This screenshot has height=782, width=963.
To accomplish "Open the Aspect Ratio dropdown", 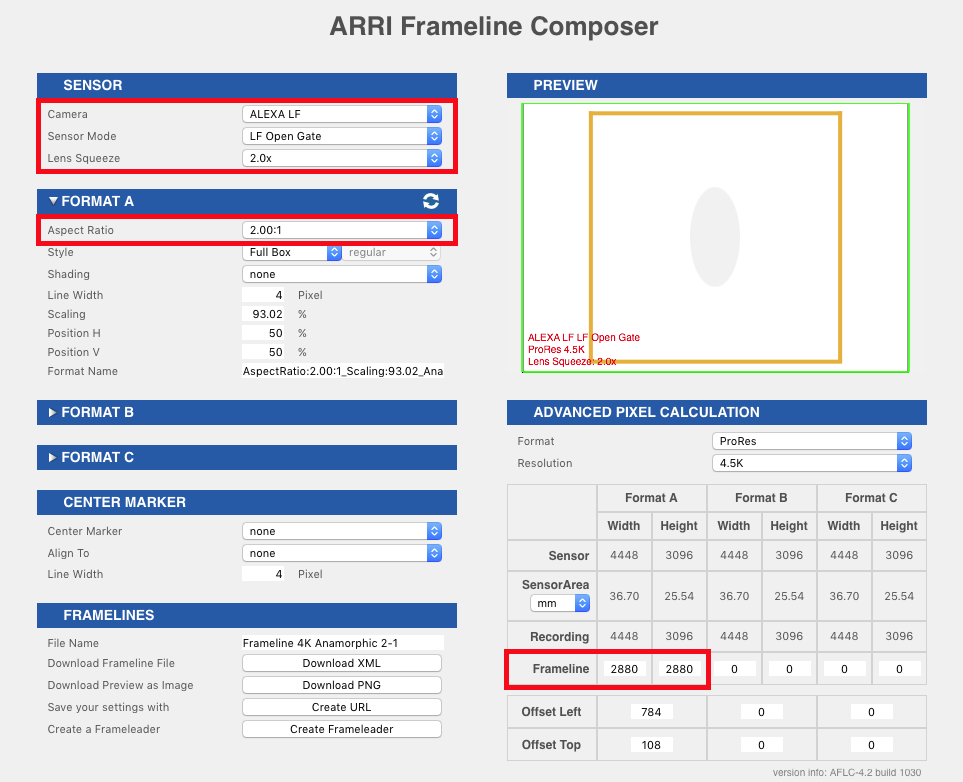I will (x=341, y=230).
